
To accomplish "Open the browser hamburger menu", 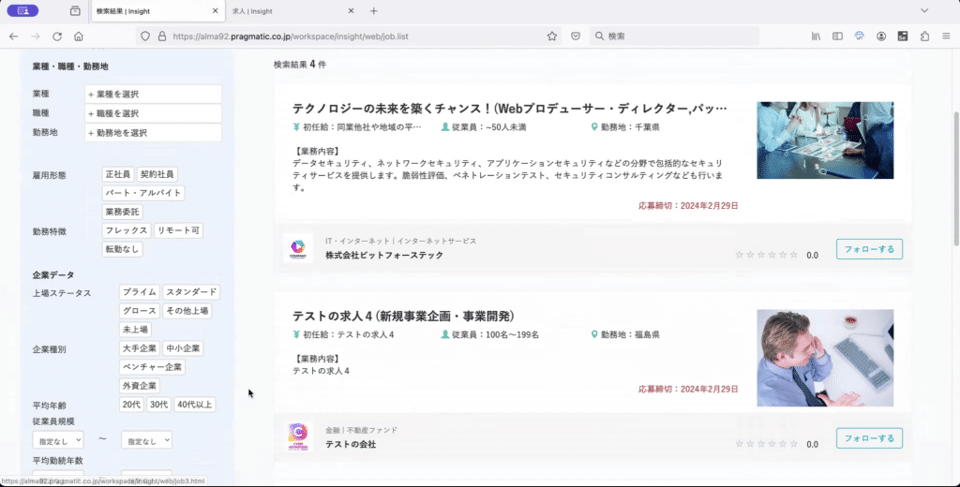I will point(946,36).
